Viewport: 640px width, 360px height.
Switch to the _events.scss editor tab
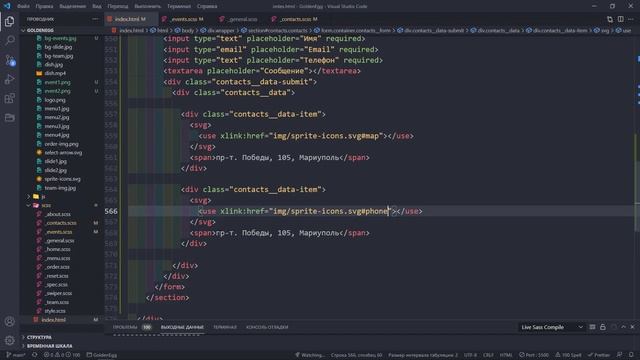(187, 19)
